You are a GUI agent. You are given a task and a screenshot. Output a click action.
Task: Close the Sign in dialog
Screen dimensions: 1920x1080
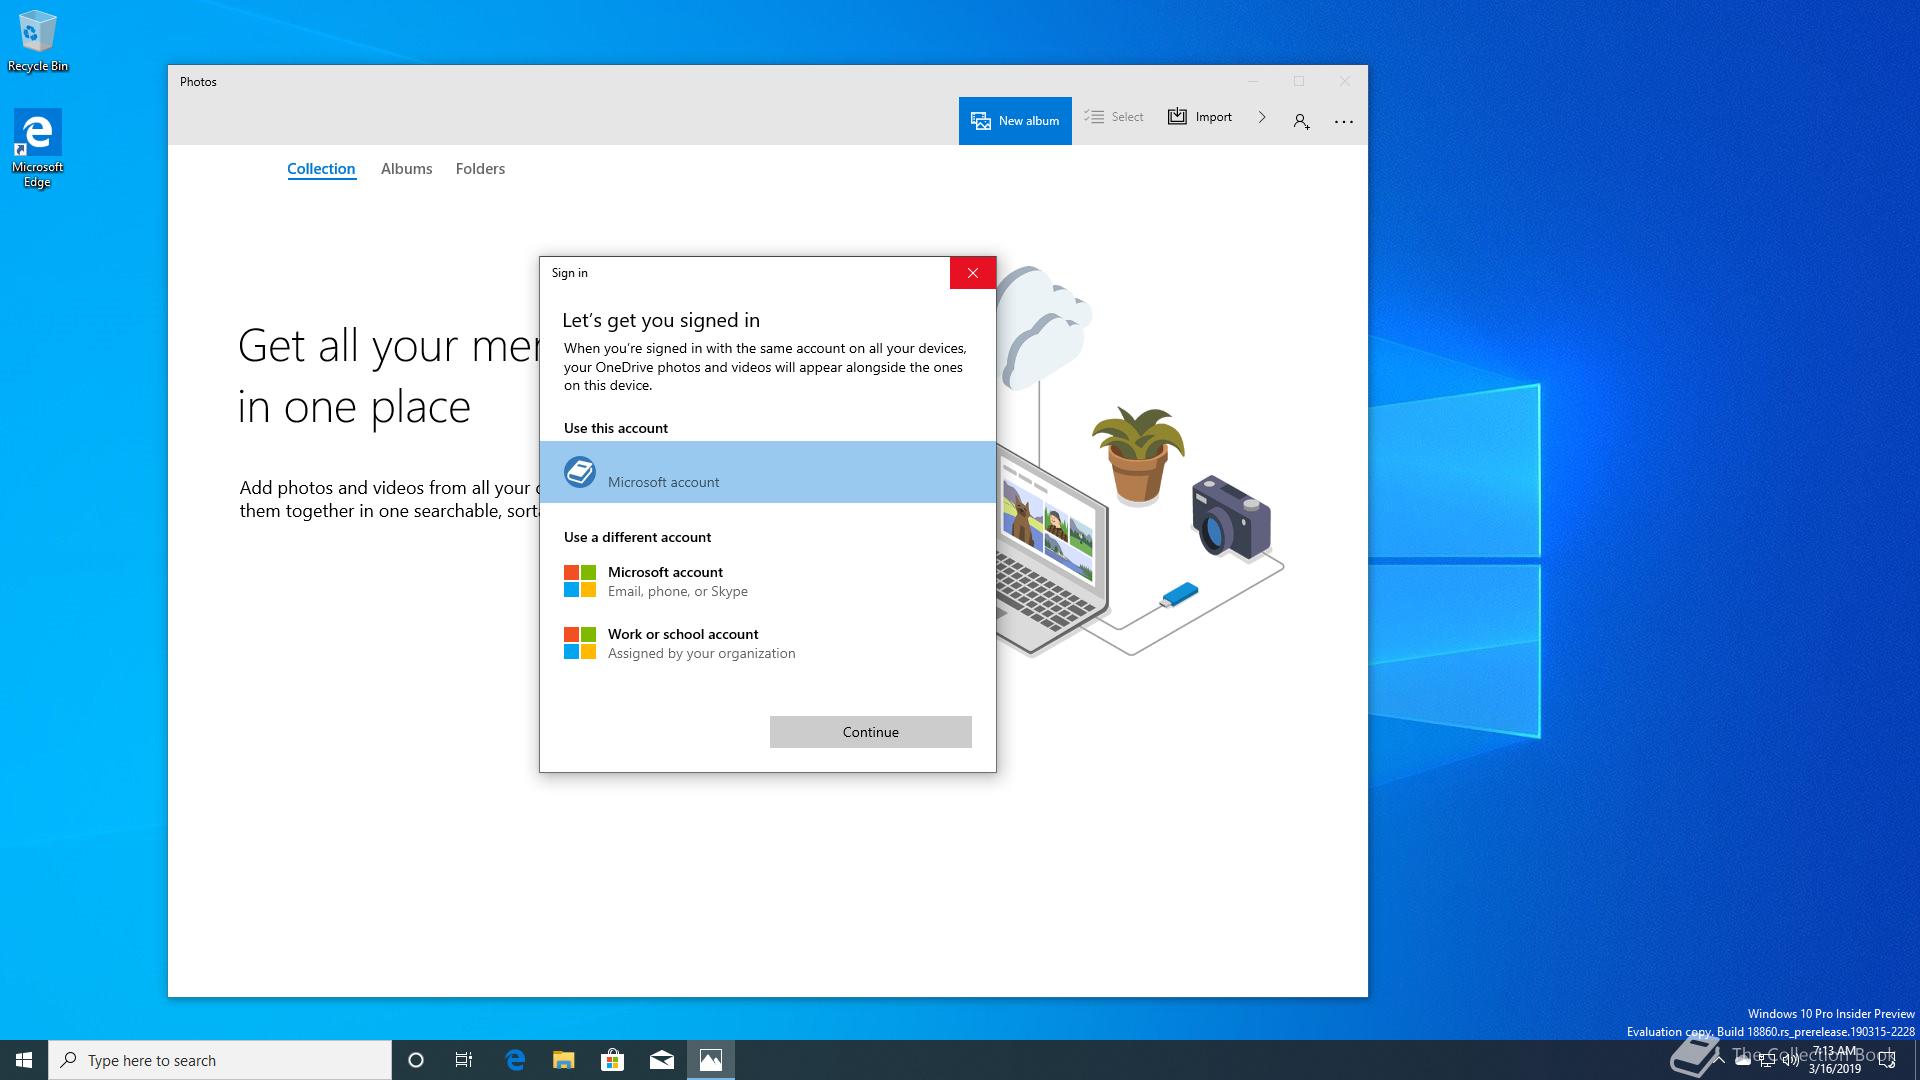pyautogui.click(x=972, y=273)
